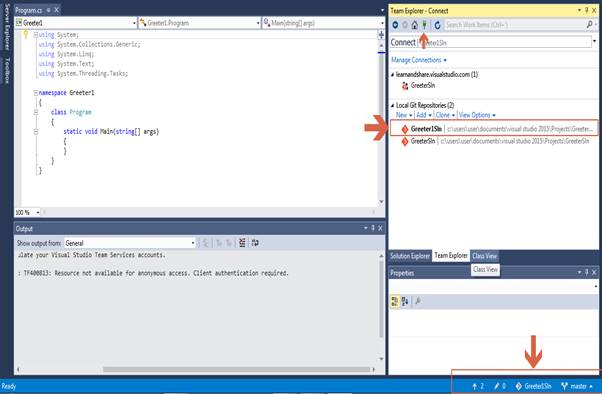Viewport: 602px width, 394px height.
Task: Click the New repository link
Action: [404, 115]
